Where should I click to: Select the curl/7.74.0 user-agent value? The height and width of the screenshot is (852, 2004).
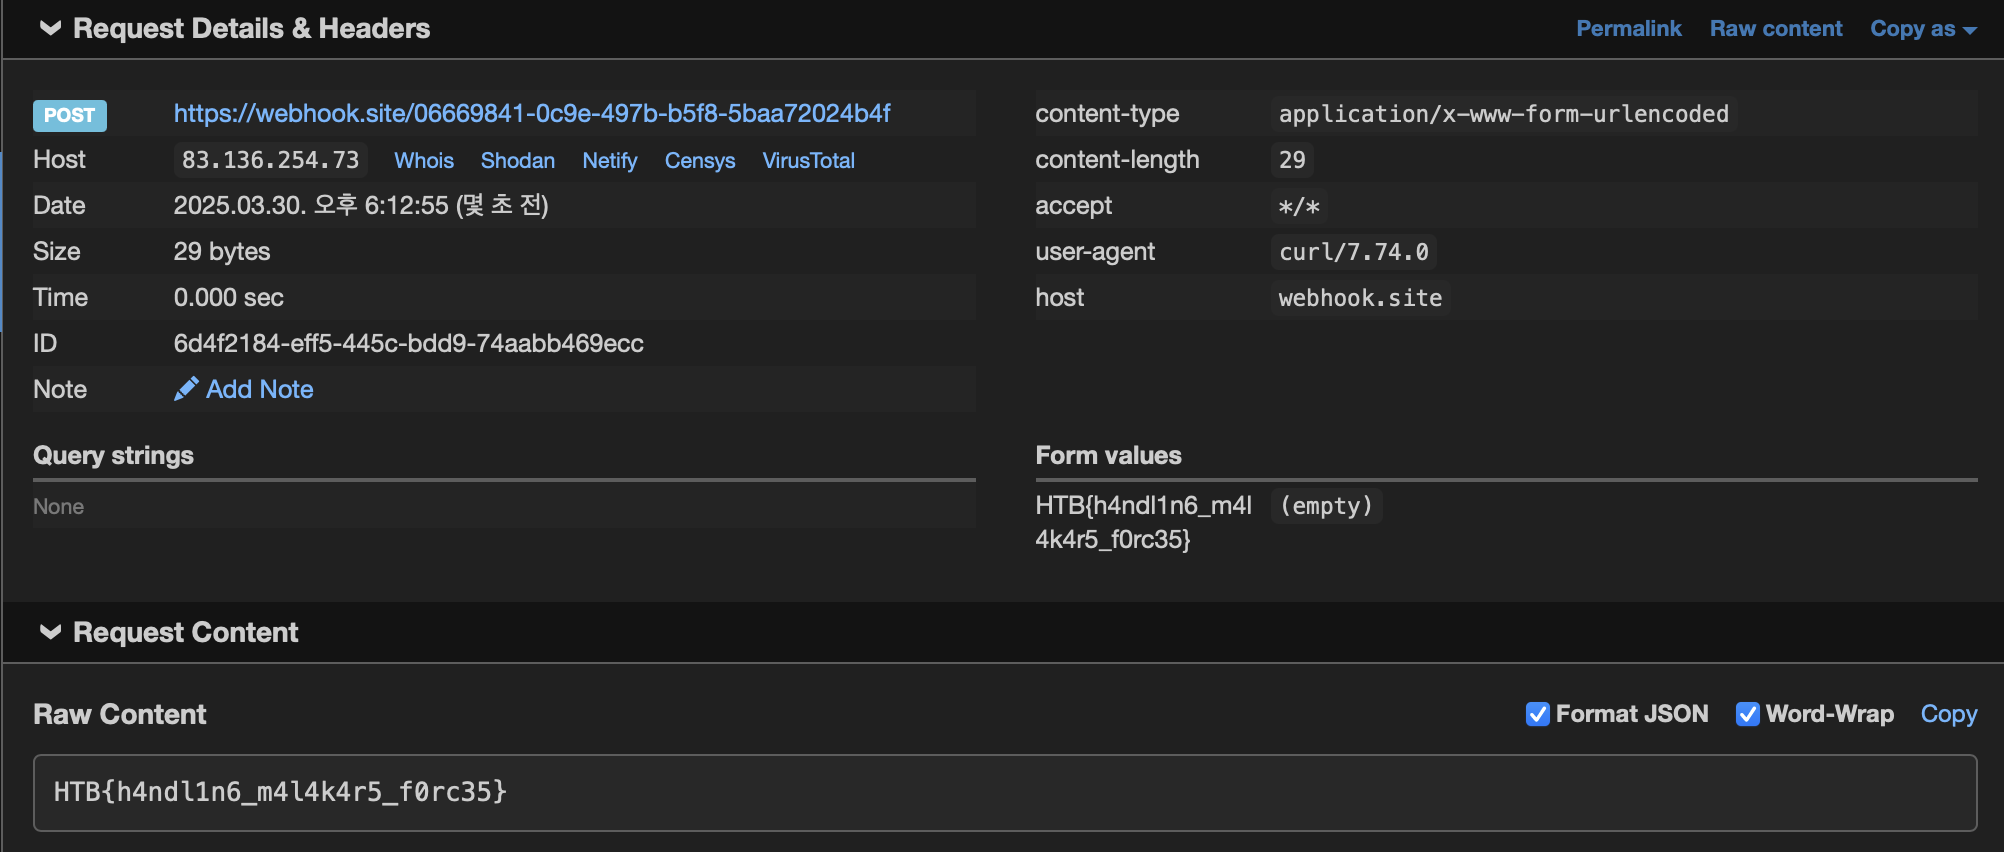coord(1353,252)
